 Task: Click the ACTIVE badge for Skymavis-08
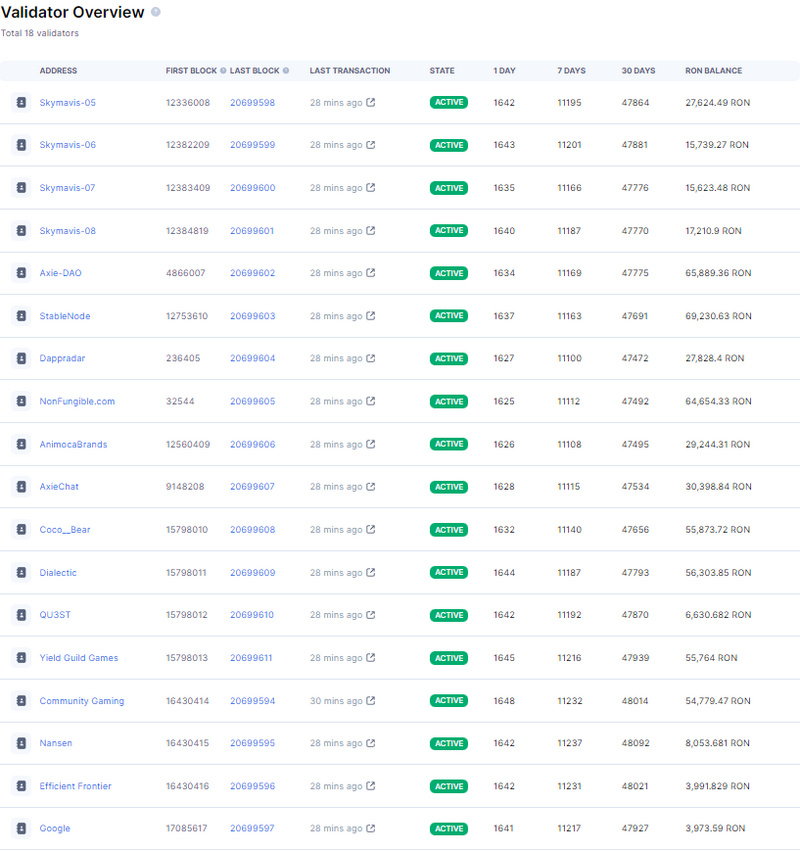[x=449, y=231]
